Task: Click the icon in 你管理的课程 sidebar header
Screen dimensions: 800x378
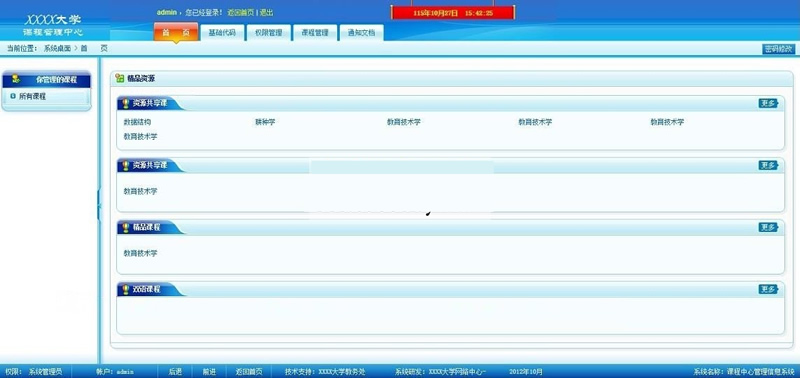Action: coord(16,79)
